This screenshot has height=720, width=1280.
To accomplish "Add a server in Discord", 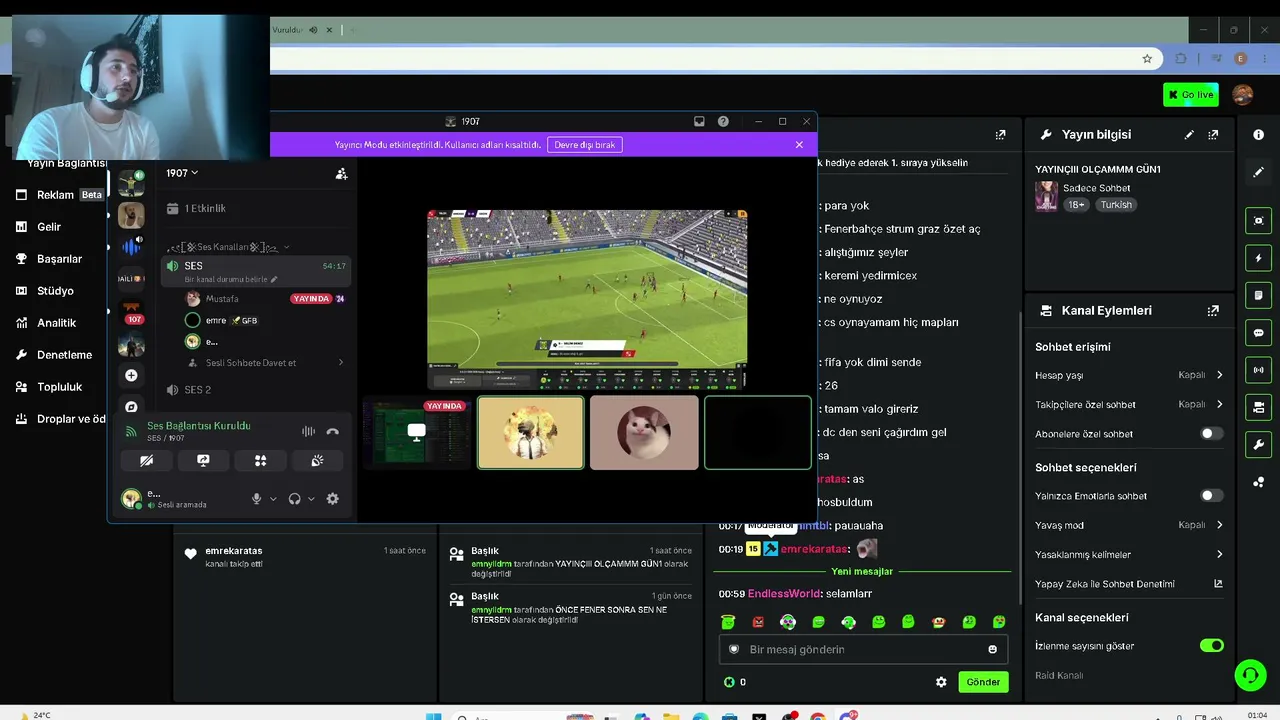I will click(131, 375).
